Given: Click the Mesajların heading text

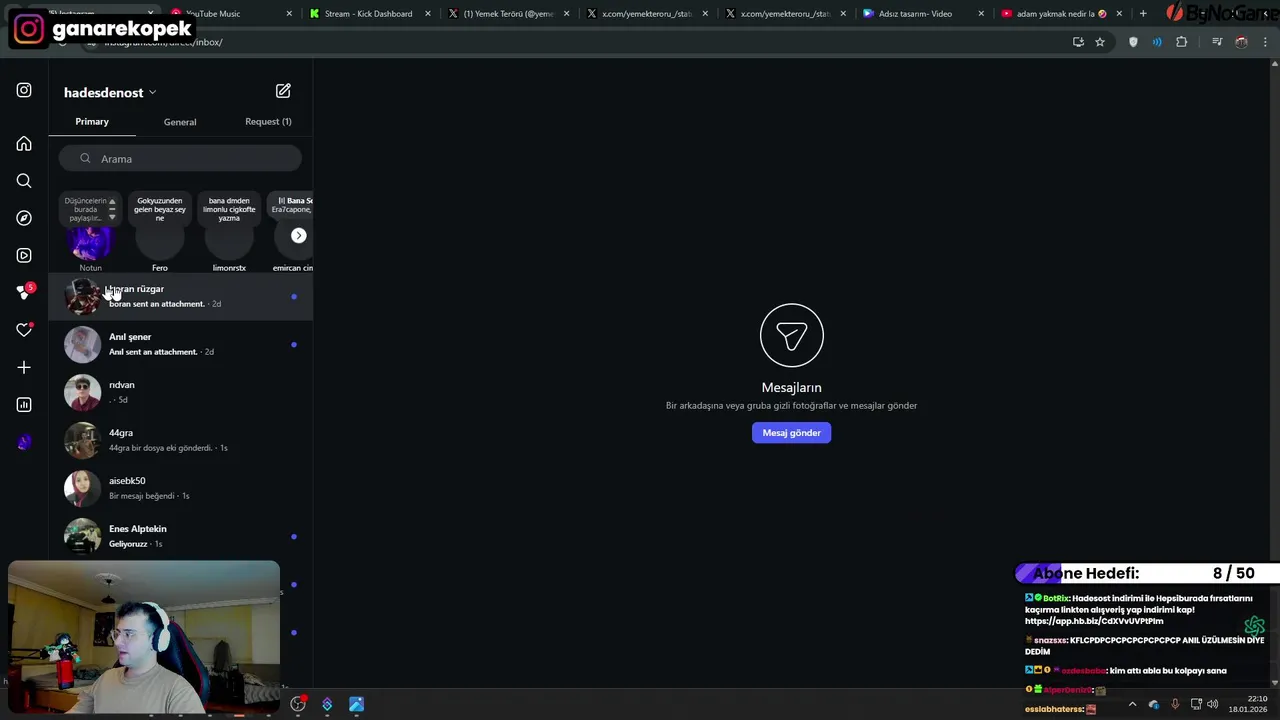Looking at the screenshot, I should (x=791, y=388).
